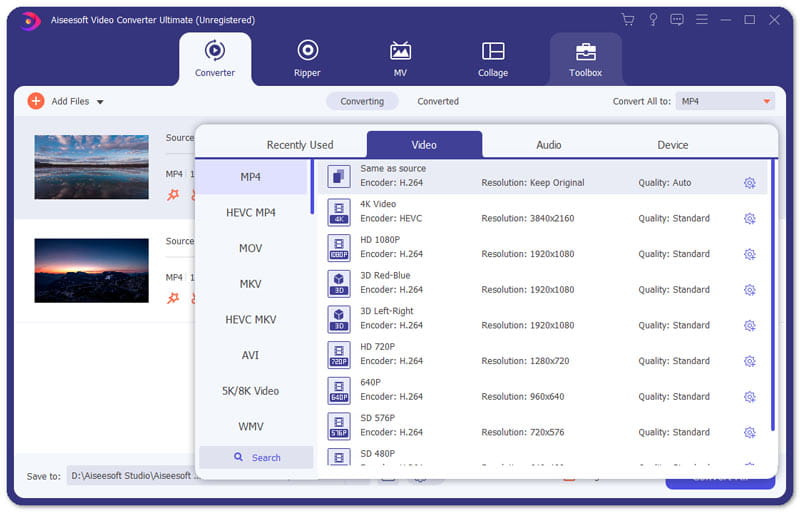Select WMV format
The width and height of the screenshot is (800, 512).
[x=251, y=427]
